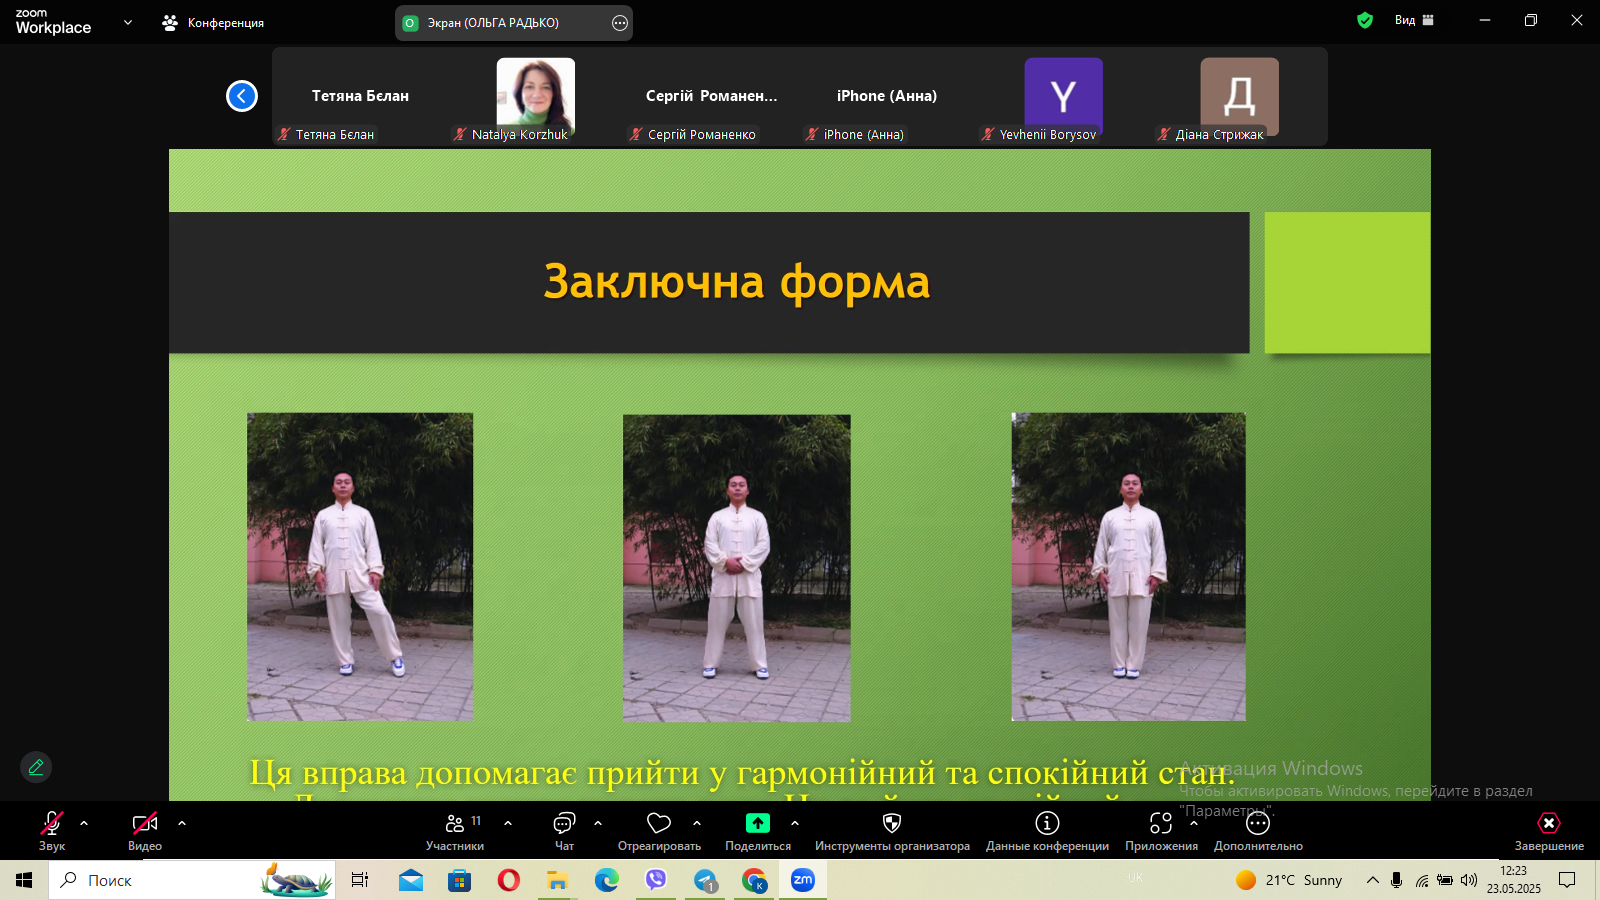This screenshot has height=900, width=1600.
Task: Click the Zoom Workplace logo
Action: point(53,22)
